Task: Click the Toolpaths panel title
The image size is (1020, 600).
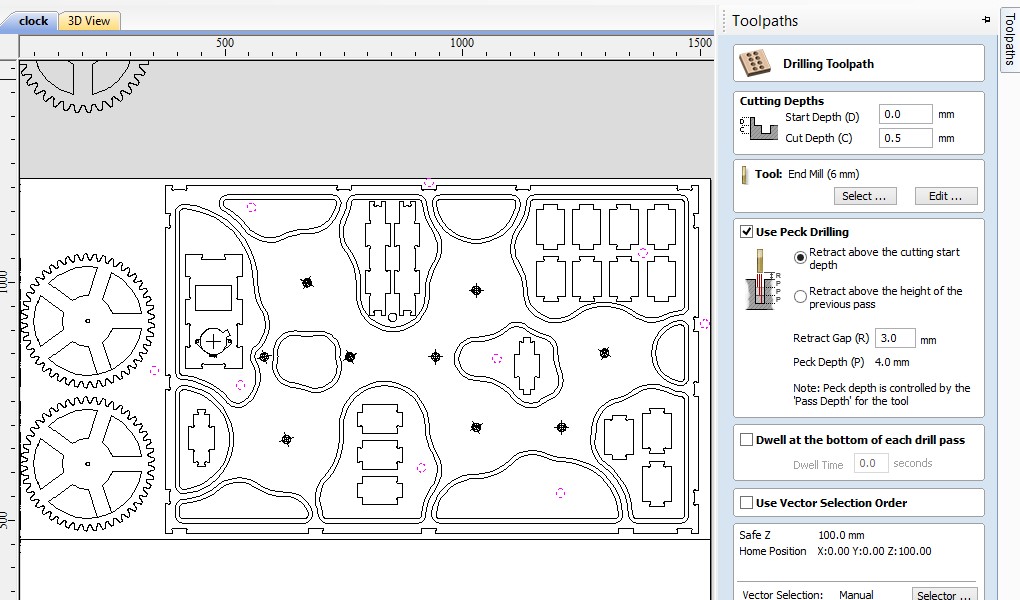Action: point(765,21)
